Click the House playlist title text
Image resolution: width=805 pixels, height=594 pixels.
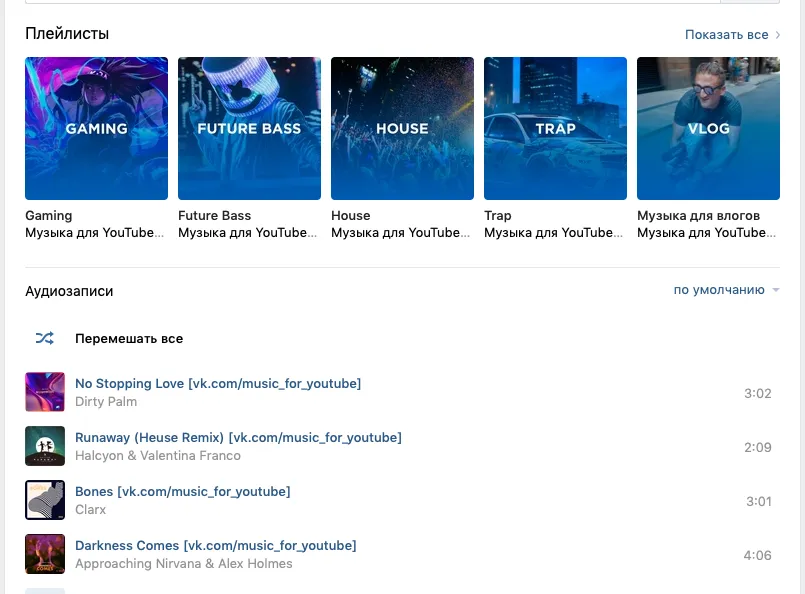coord(351,216)
